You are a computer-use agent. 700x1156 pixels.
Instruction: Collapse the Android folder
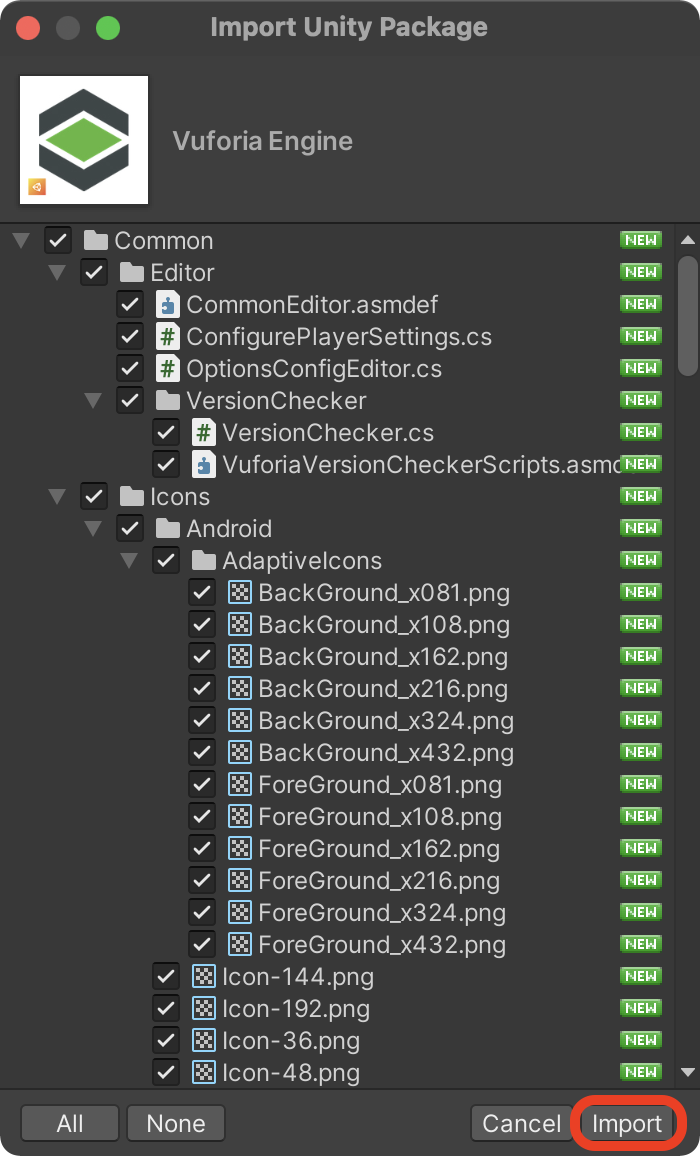coord(93,529)
